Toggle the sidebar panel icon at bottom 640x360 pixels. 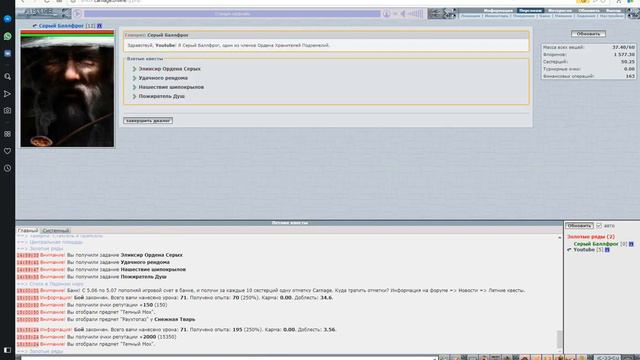point(7,350)
